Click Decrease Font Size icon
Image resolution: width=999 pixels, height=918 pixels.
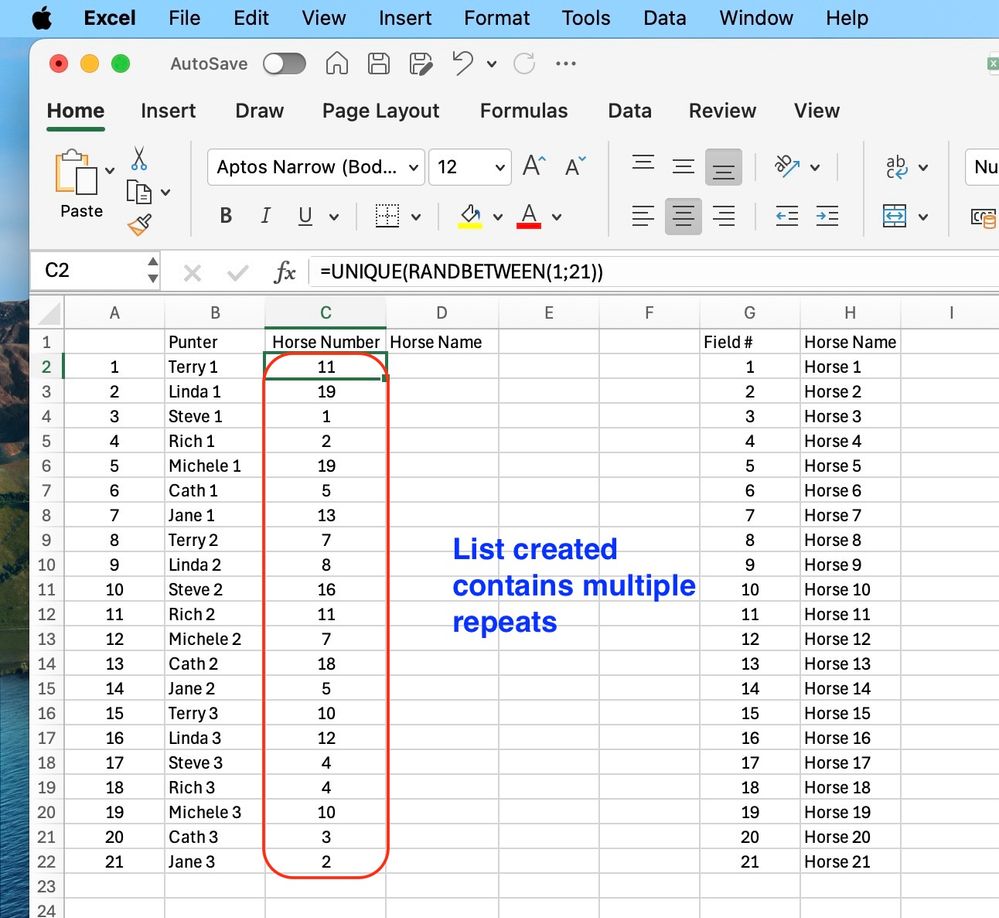click(575, 166)
